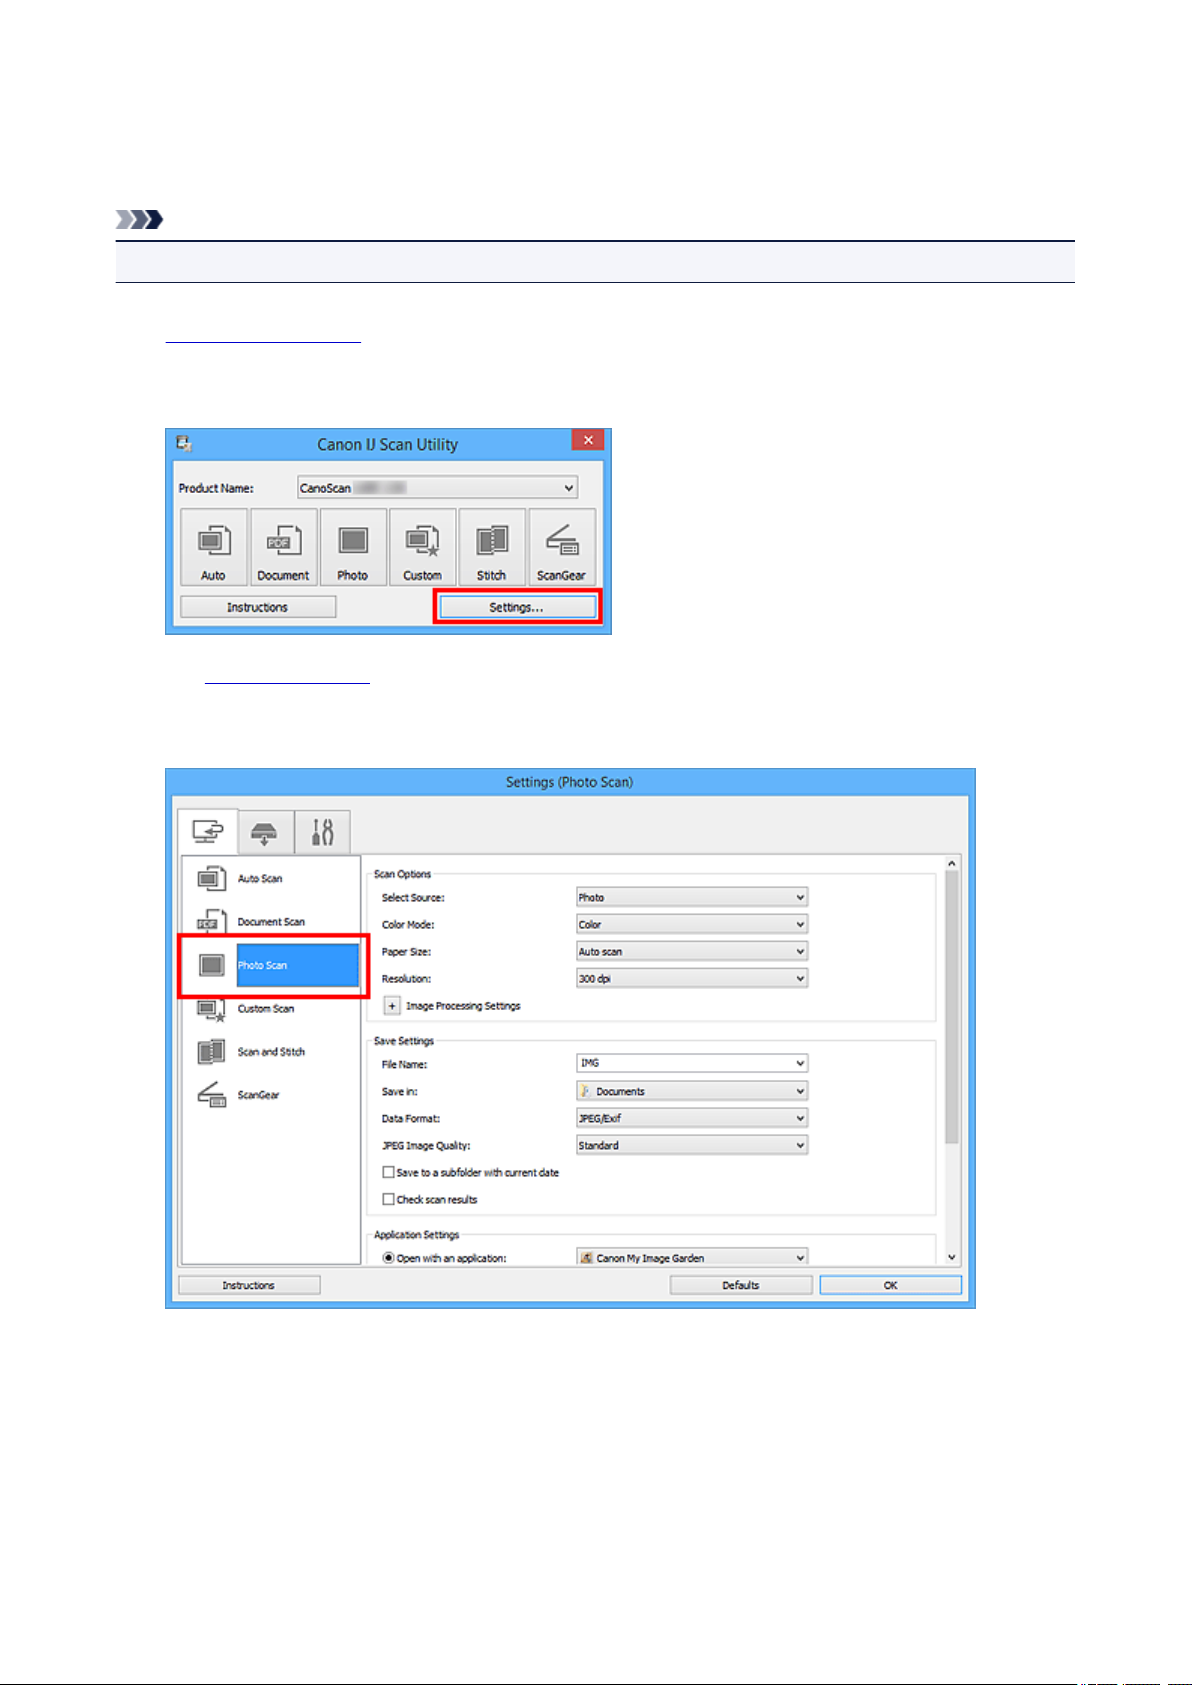Open the Data Format dropdown
The width and height of the screenshot is (1192, 1685).
(x=691, y=1119)
